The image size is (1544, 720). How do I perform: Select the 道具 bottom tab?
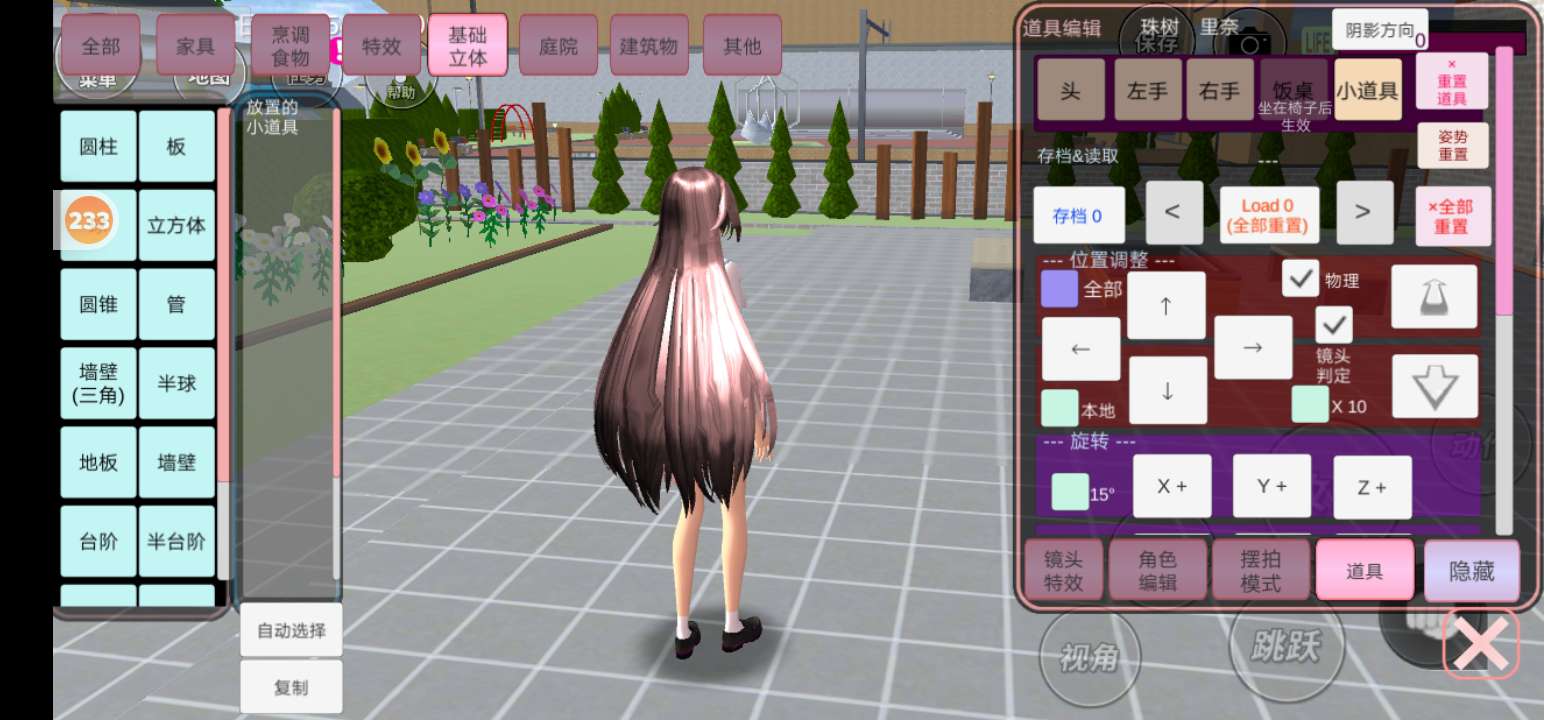(1365, 571)
